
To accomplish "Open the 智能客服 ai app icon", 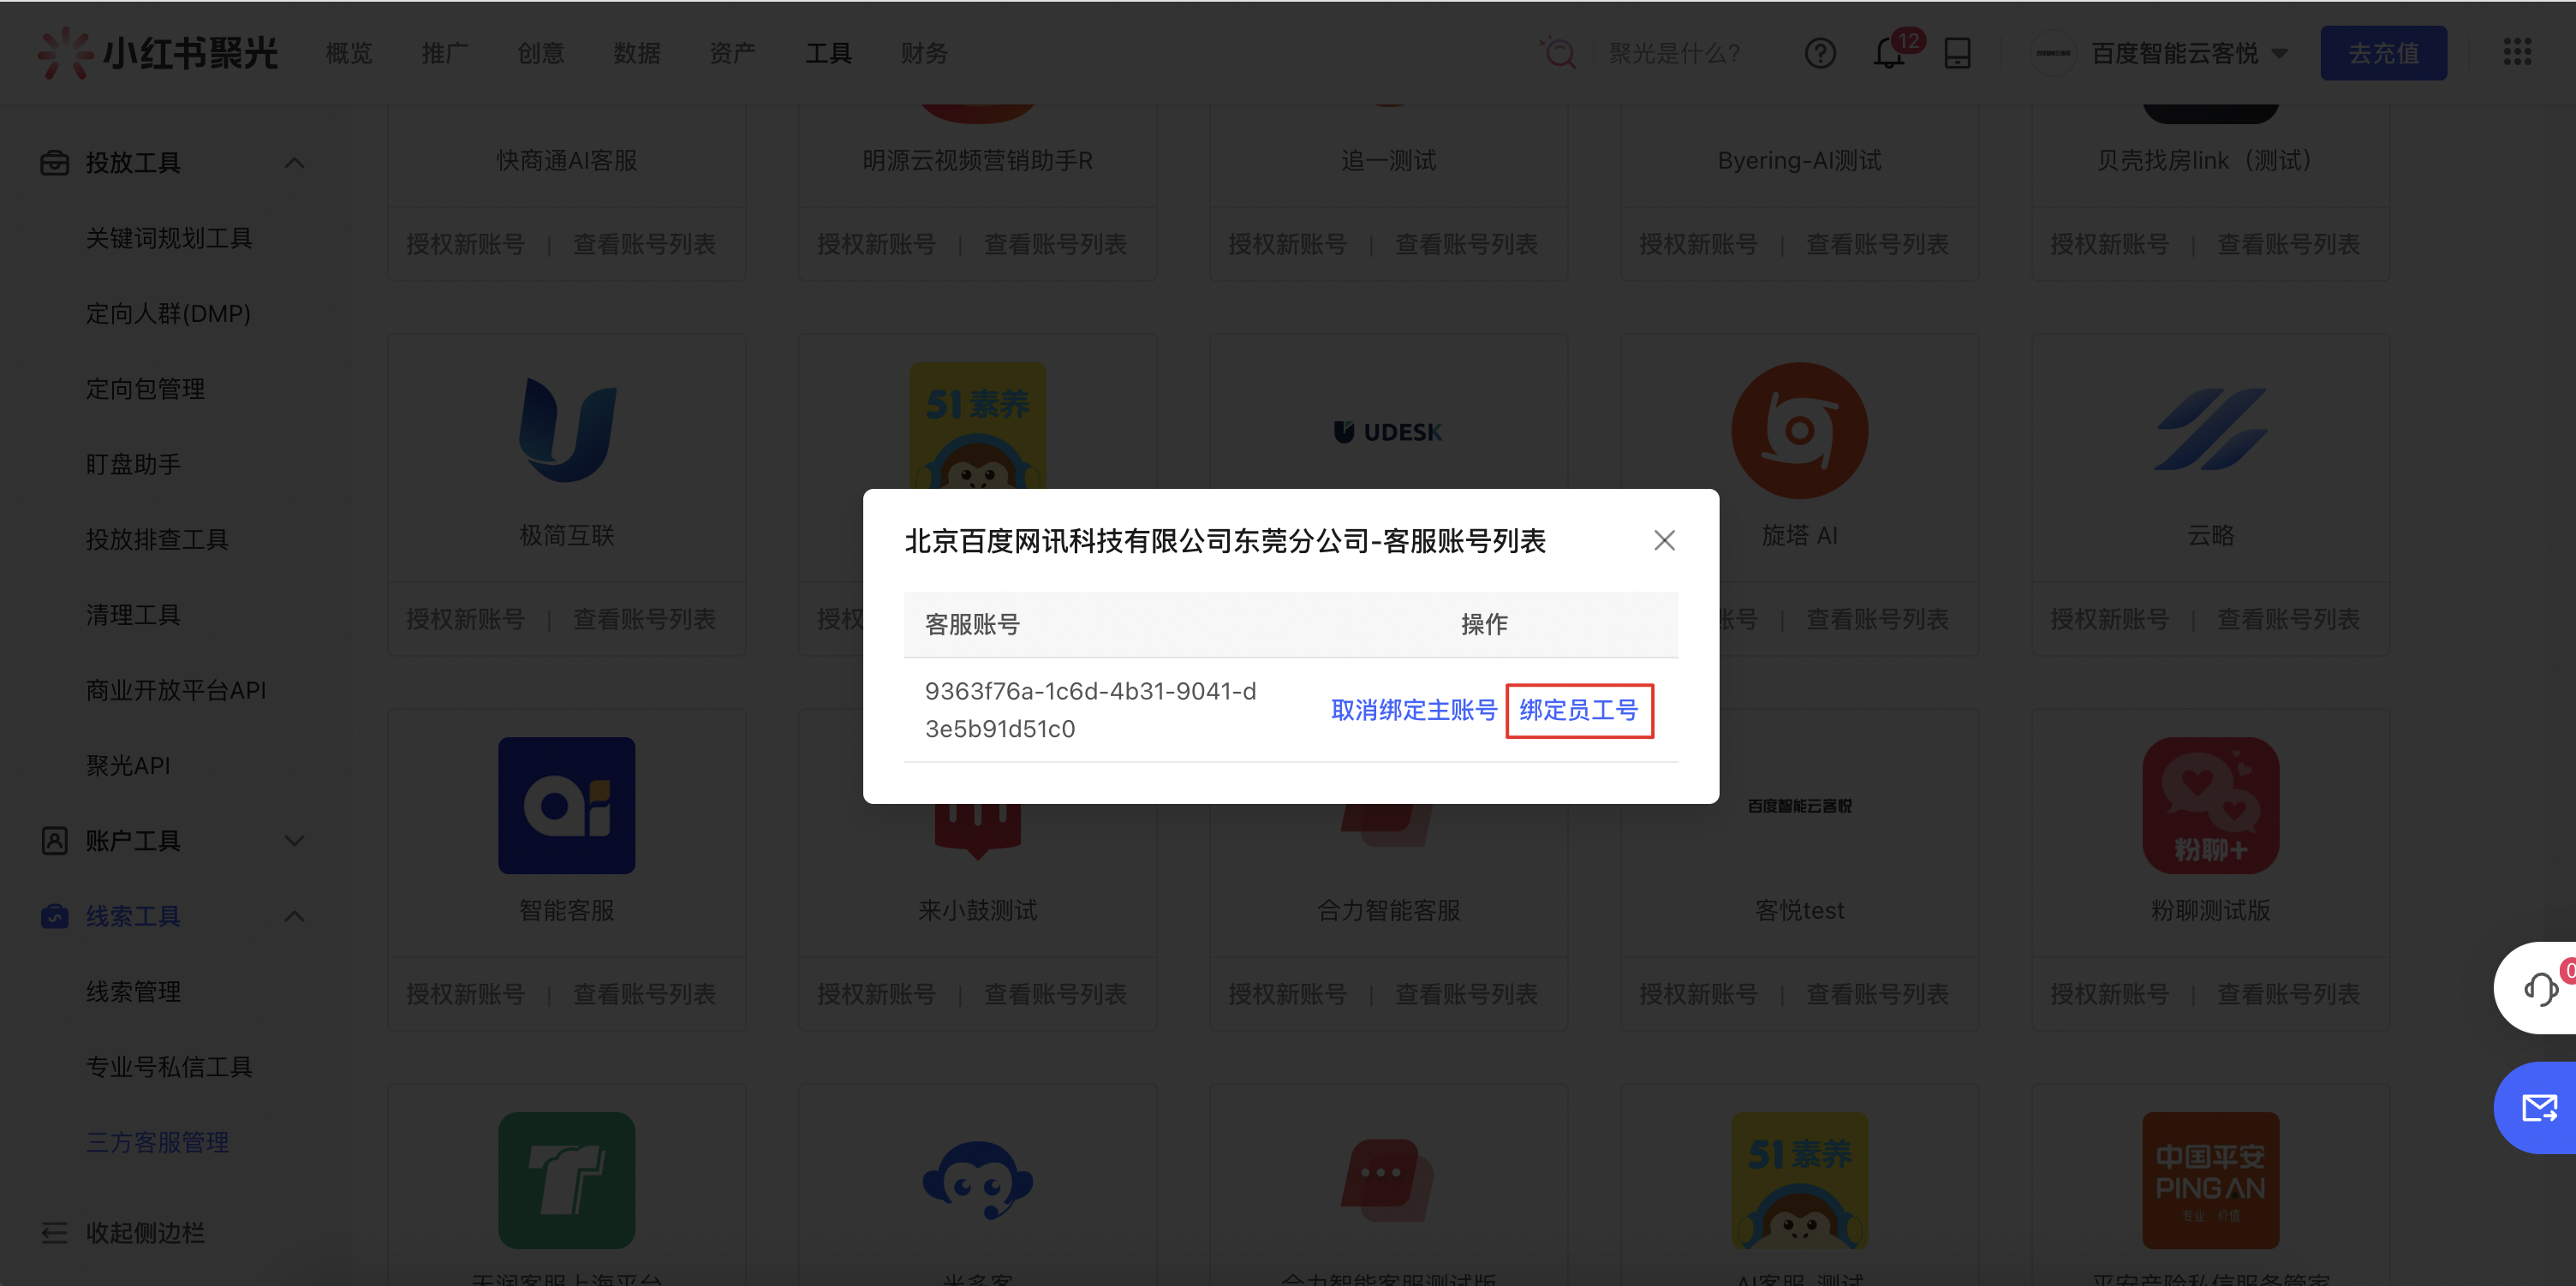I will coord(566,805).
